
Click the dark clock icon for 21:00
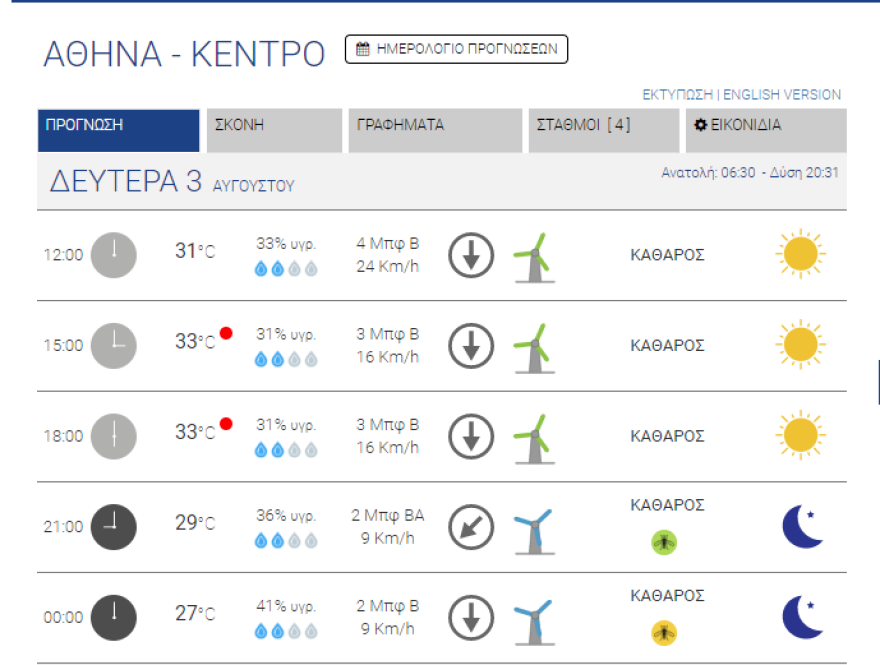[113, 526]
